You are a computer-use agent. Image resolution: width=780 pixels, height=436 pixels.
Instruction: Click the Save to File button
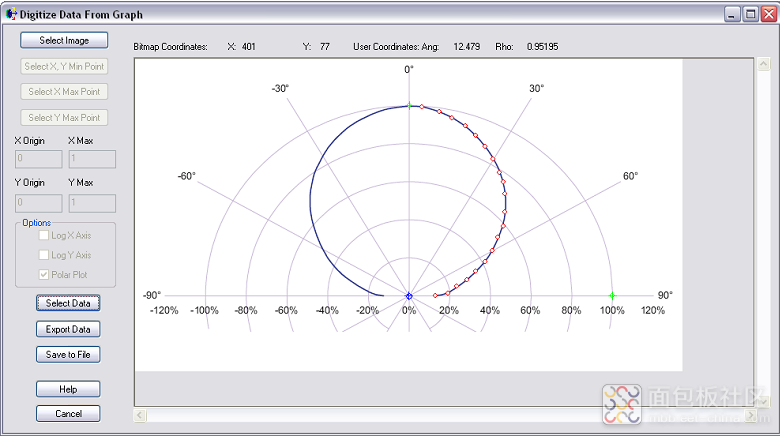click(x=68, y=354)
